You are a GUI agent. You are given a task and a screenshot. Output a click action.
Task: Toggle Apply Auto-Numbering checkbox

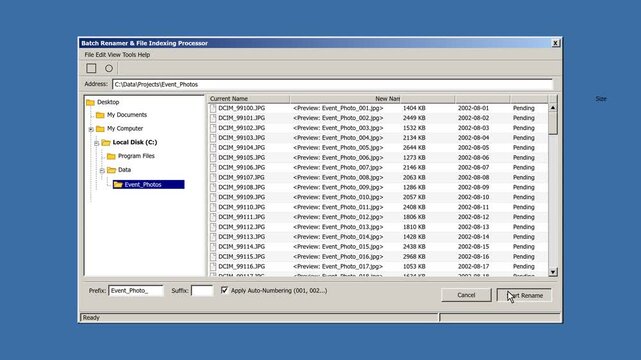224,290
